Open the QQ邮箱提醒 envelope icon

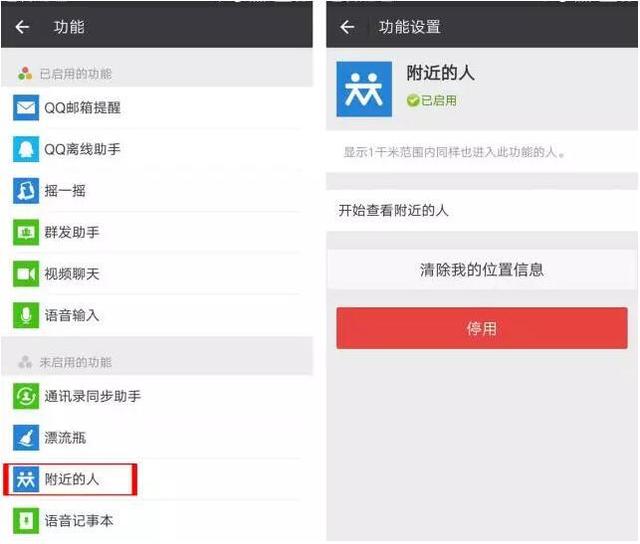click(26, 108)
